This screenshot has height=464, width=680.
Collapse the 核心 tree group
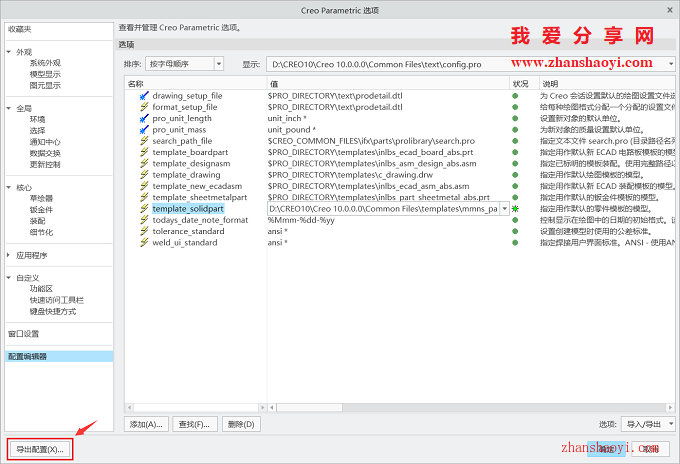pos(9,187)
